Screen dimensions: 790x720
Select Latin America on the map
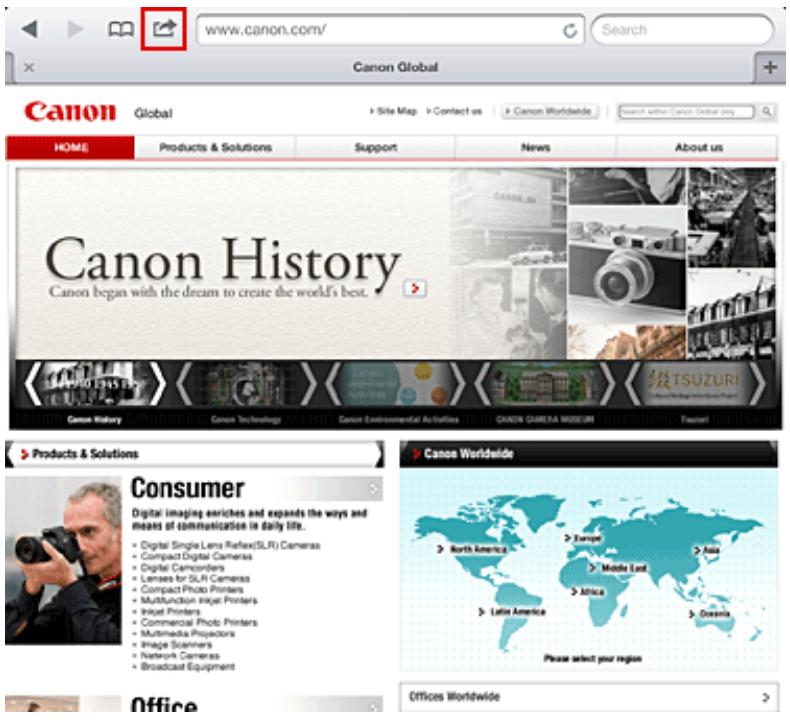point(512,612)
